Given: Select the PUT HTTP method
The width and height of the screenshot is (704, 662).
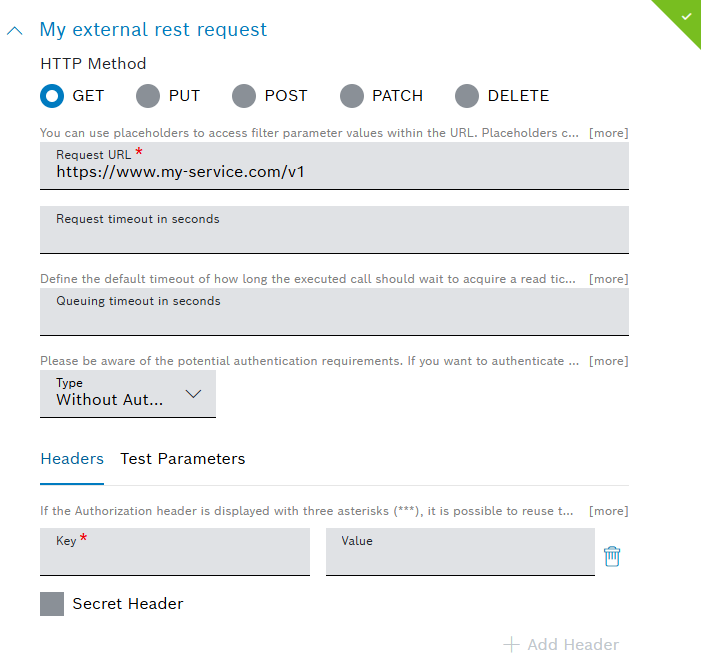Looking at the screenshot, I should click(148, 96).
